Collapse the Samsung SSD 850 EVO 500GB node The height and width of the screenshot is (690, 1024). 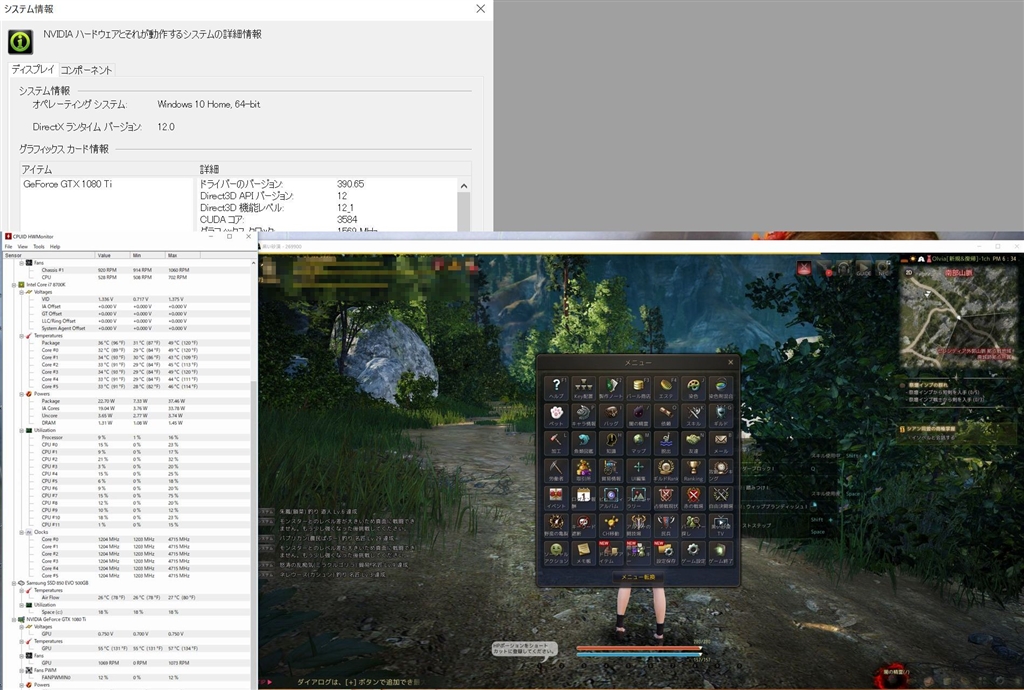click(14, 583)
